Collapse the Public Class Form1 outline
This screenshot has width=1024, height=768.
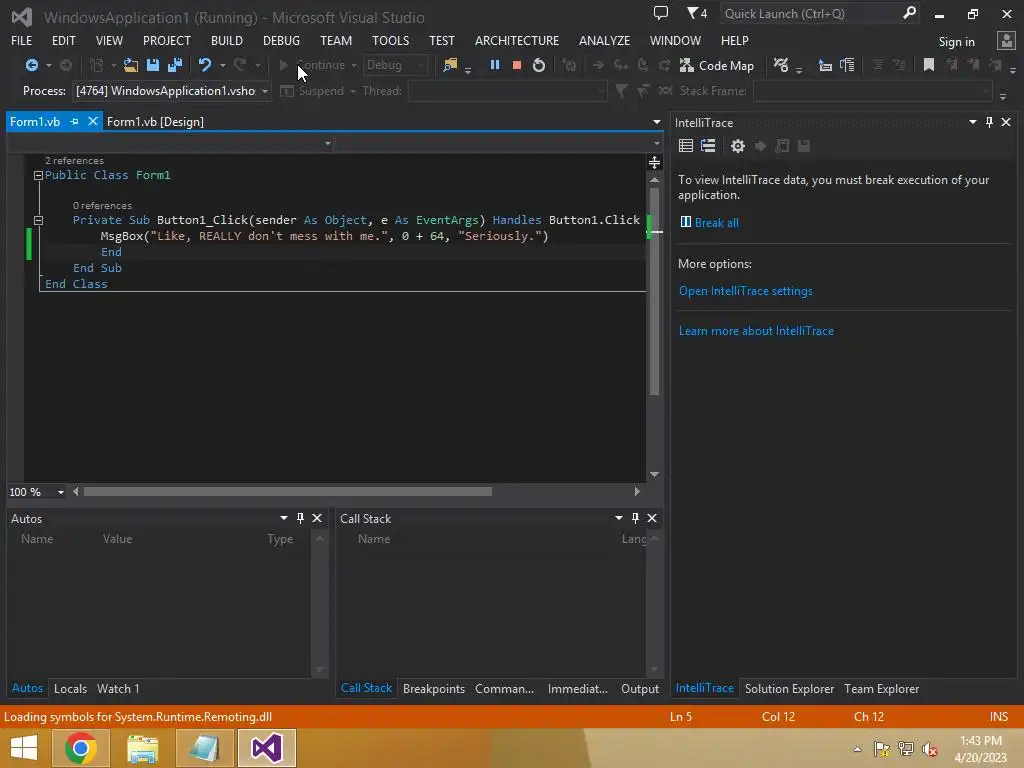pyautogui.click(x=38, y=175)
